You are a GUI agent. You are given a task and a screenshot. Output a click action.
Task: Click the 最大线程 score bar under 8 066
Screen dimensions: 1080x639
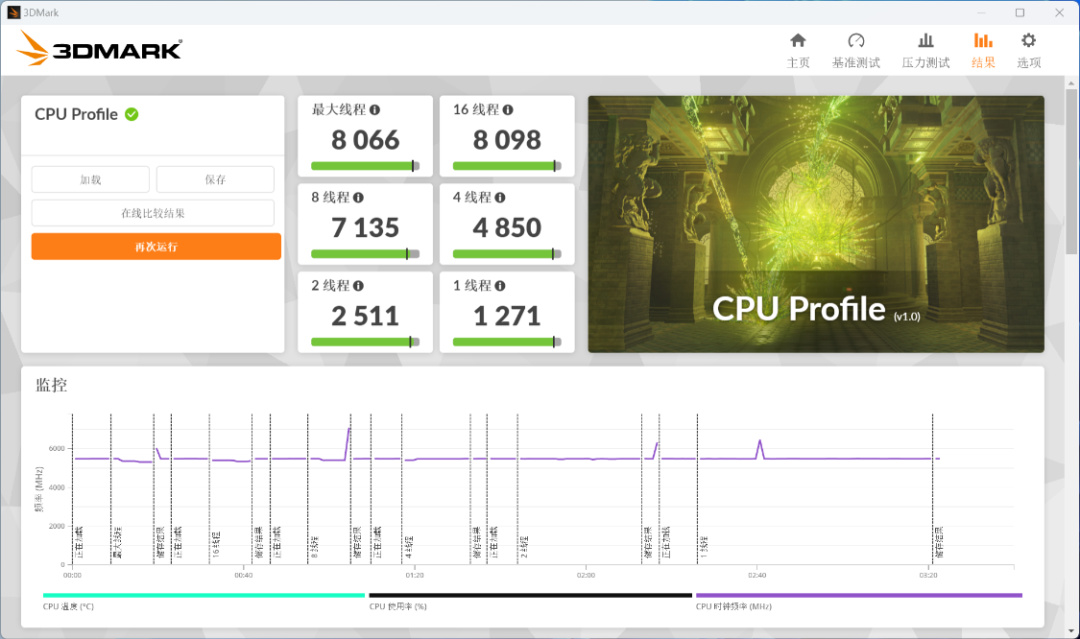365,166
